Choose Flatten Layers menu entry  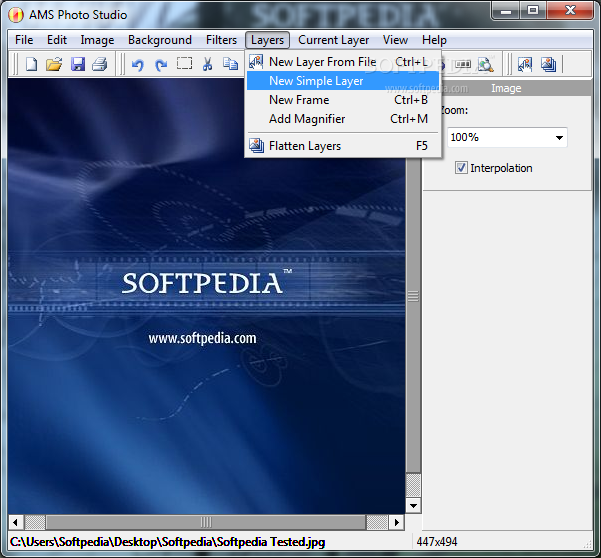pyautogui.click(x=343, y=146)
